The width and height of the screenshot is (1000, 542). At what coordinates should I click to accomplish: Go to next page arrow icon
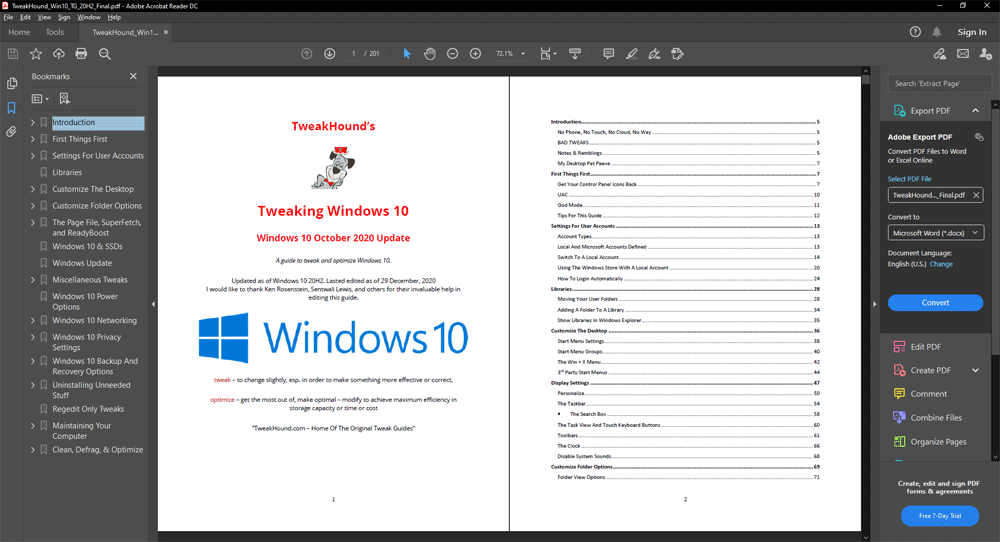pos(330,54)
